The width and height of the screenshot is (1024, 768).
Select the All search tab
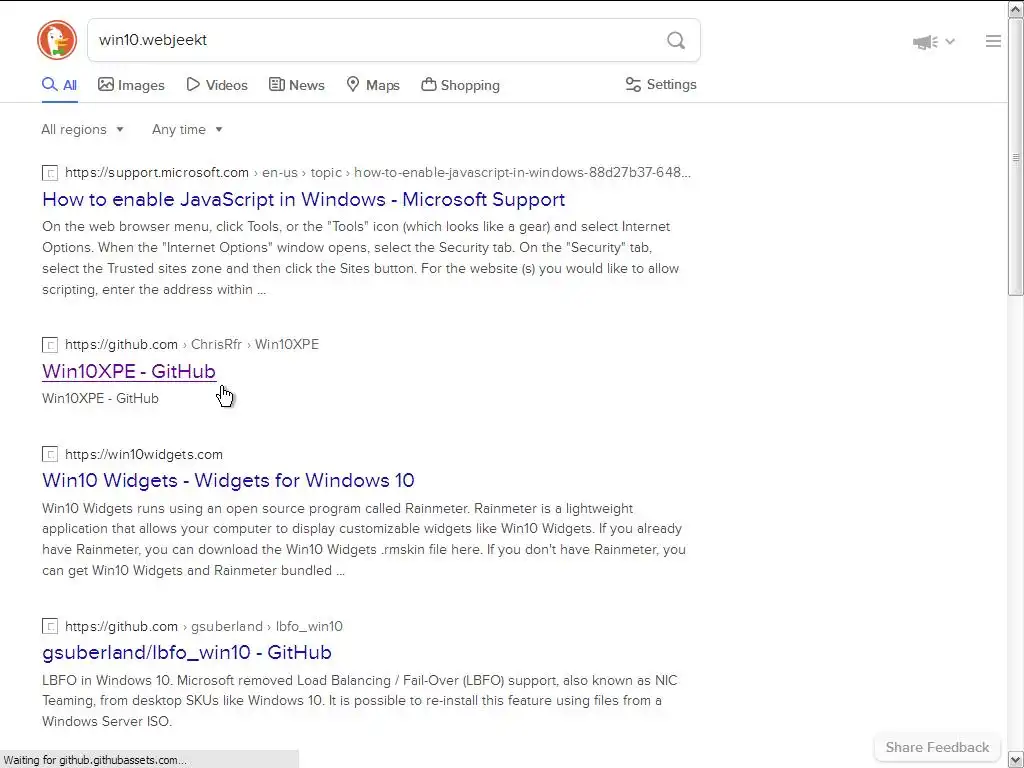(x=59, y=85)
